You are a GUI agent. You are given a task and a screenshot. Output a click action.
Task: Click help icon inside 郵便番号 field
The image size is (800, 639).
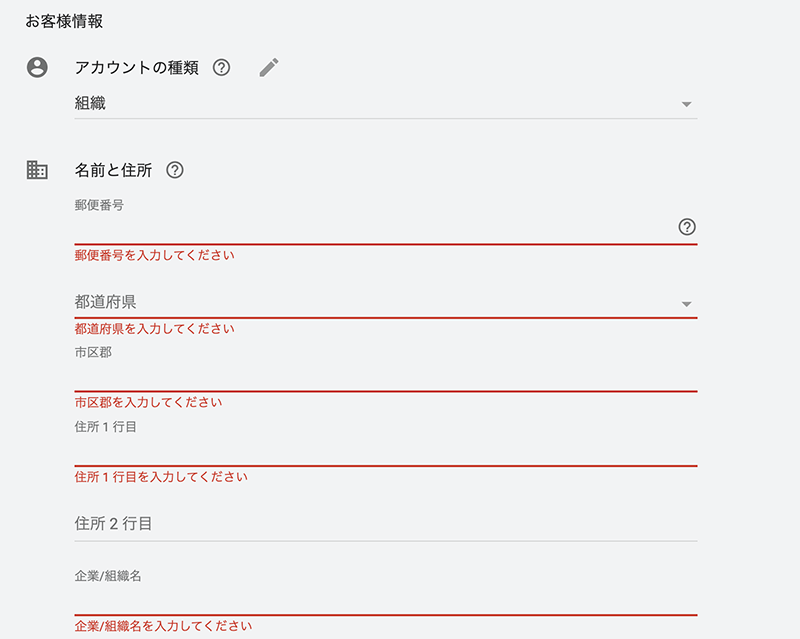[x=687, y=227]
